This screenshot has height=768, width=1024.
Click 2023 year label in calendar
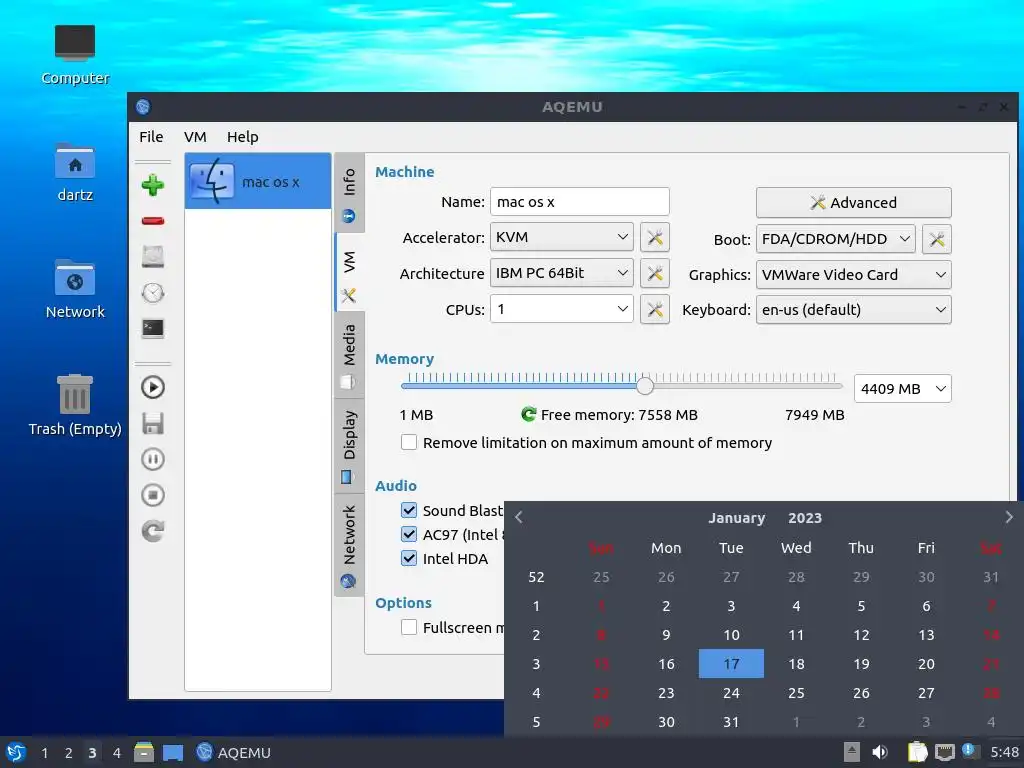coord(805,518)
